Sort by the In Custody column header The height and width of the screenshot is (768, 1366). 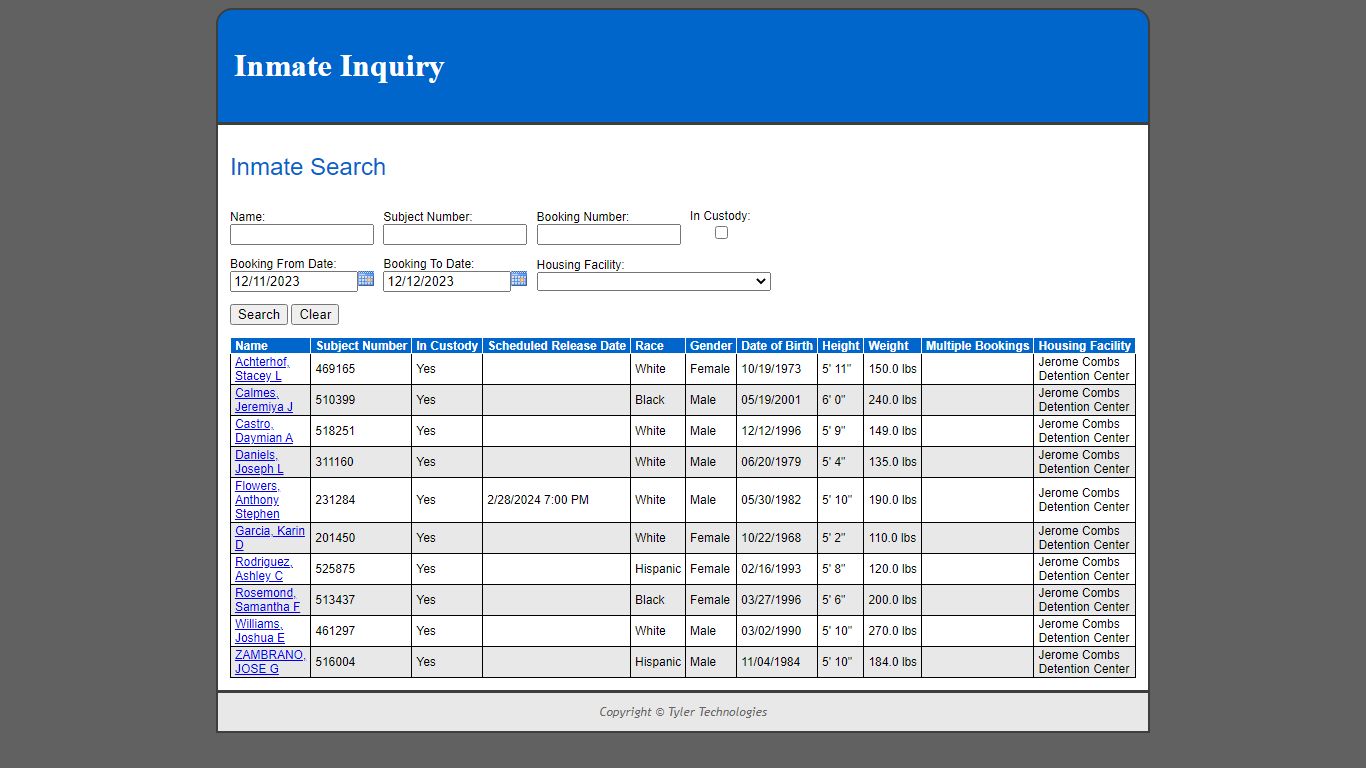[x=447, y=346]
